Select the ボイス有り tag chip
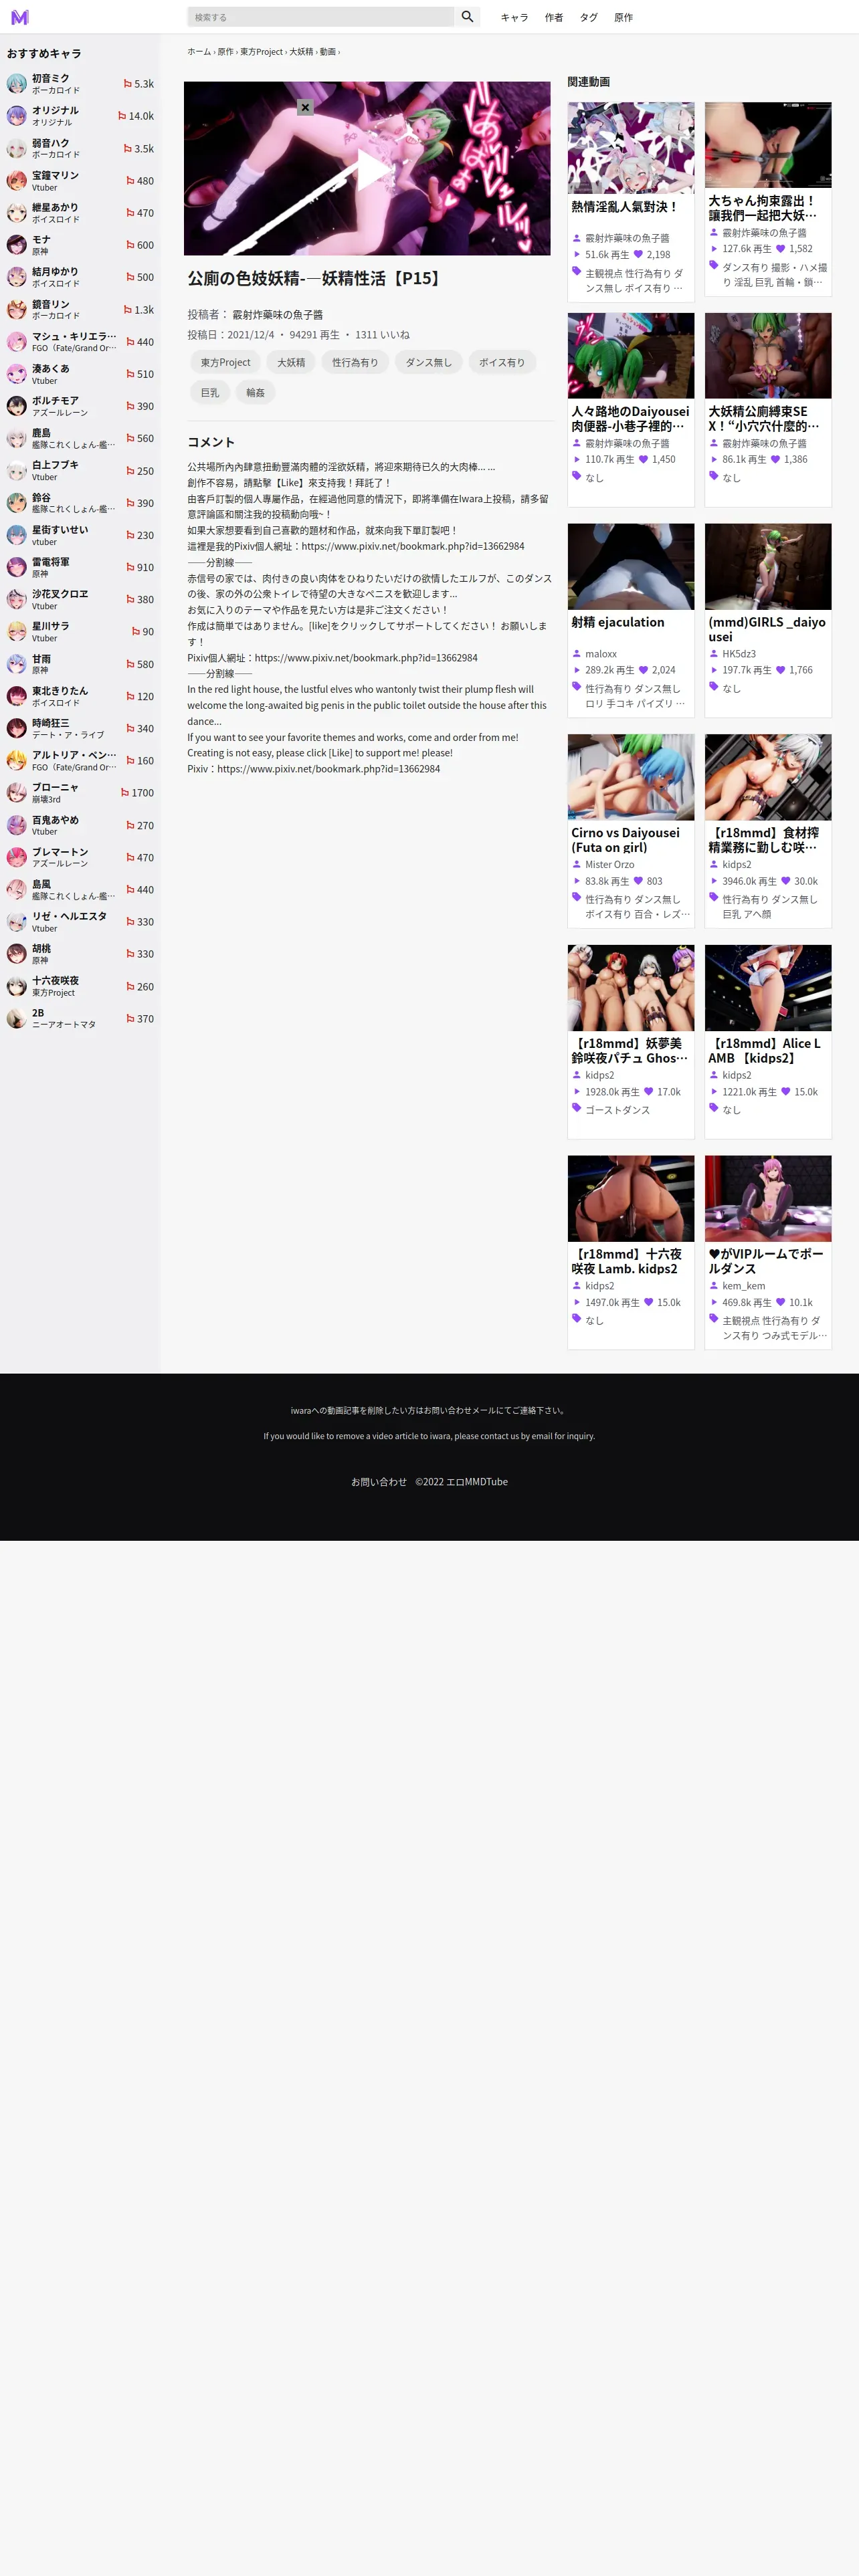The height and width of the screenshot is (2576, 859). [501, 363]
